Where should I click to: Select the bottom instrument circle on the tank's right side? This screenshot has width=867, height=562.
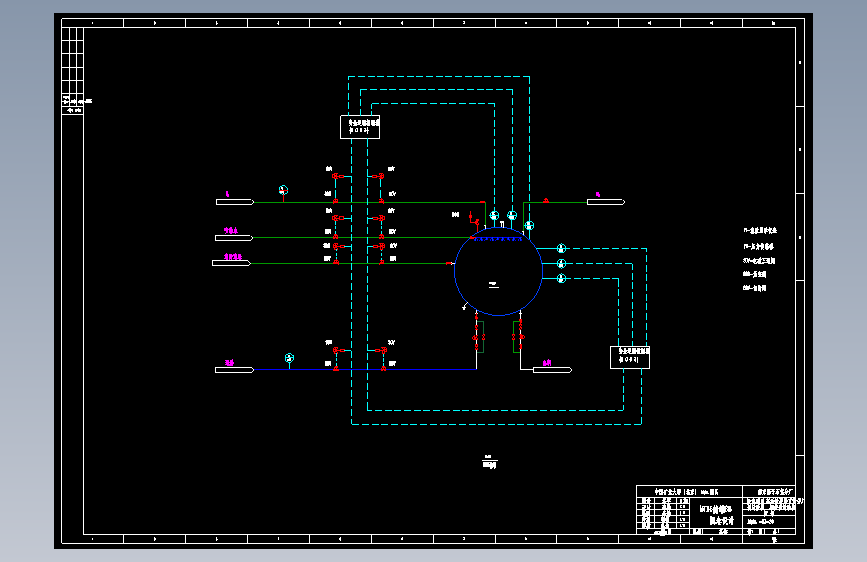561,278
